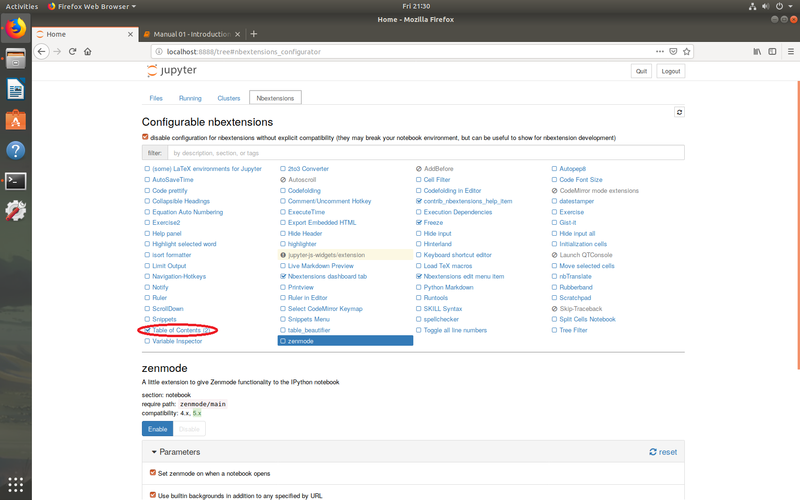Uncheck Nbextensions dashboard tab checkbox

coord(283,277)
